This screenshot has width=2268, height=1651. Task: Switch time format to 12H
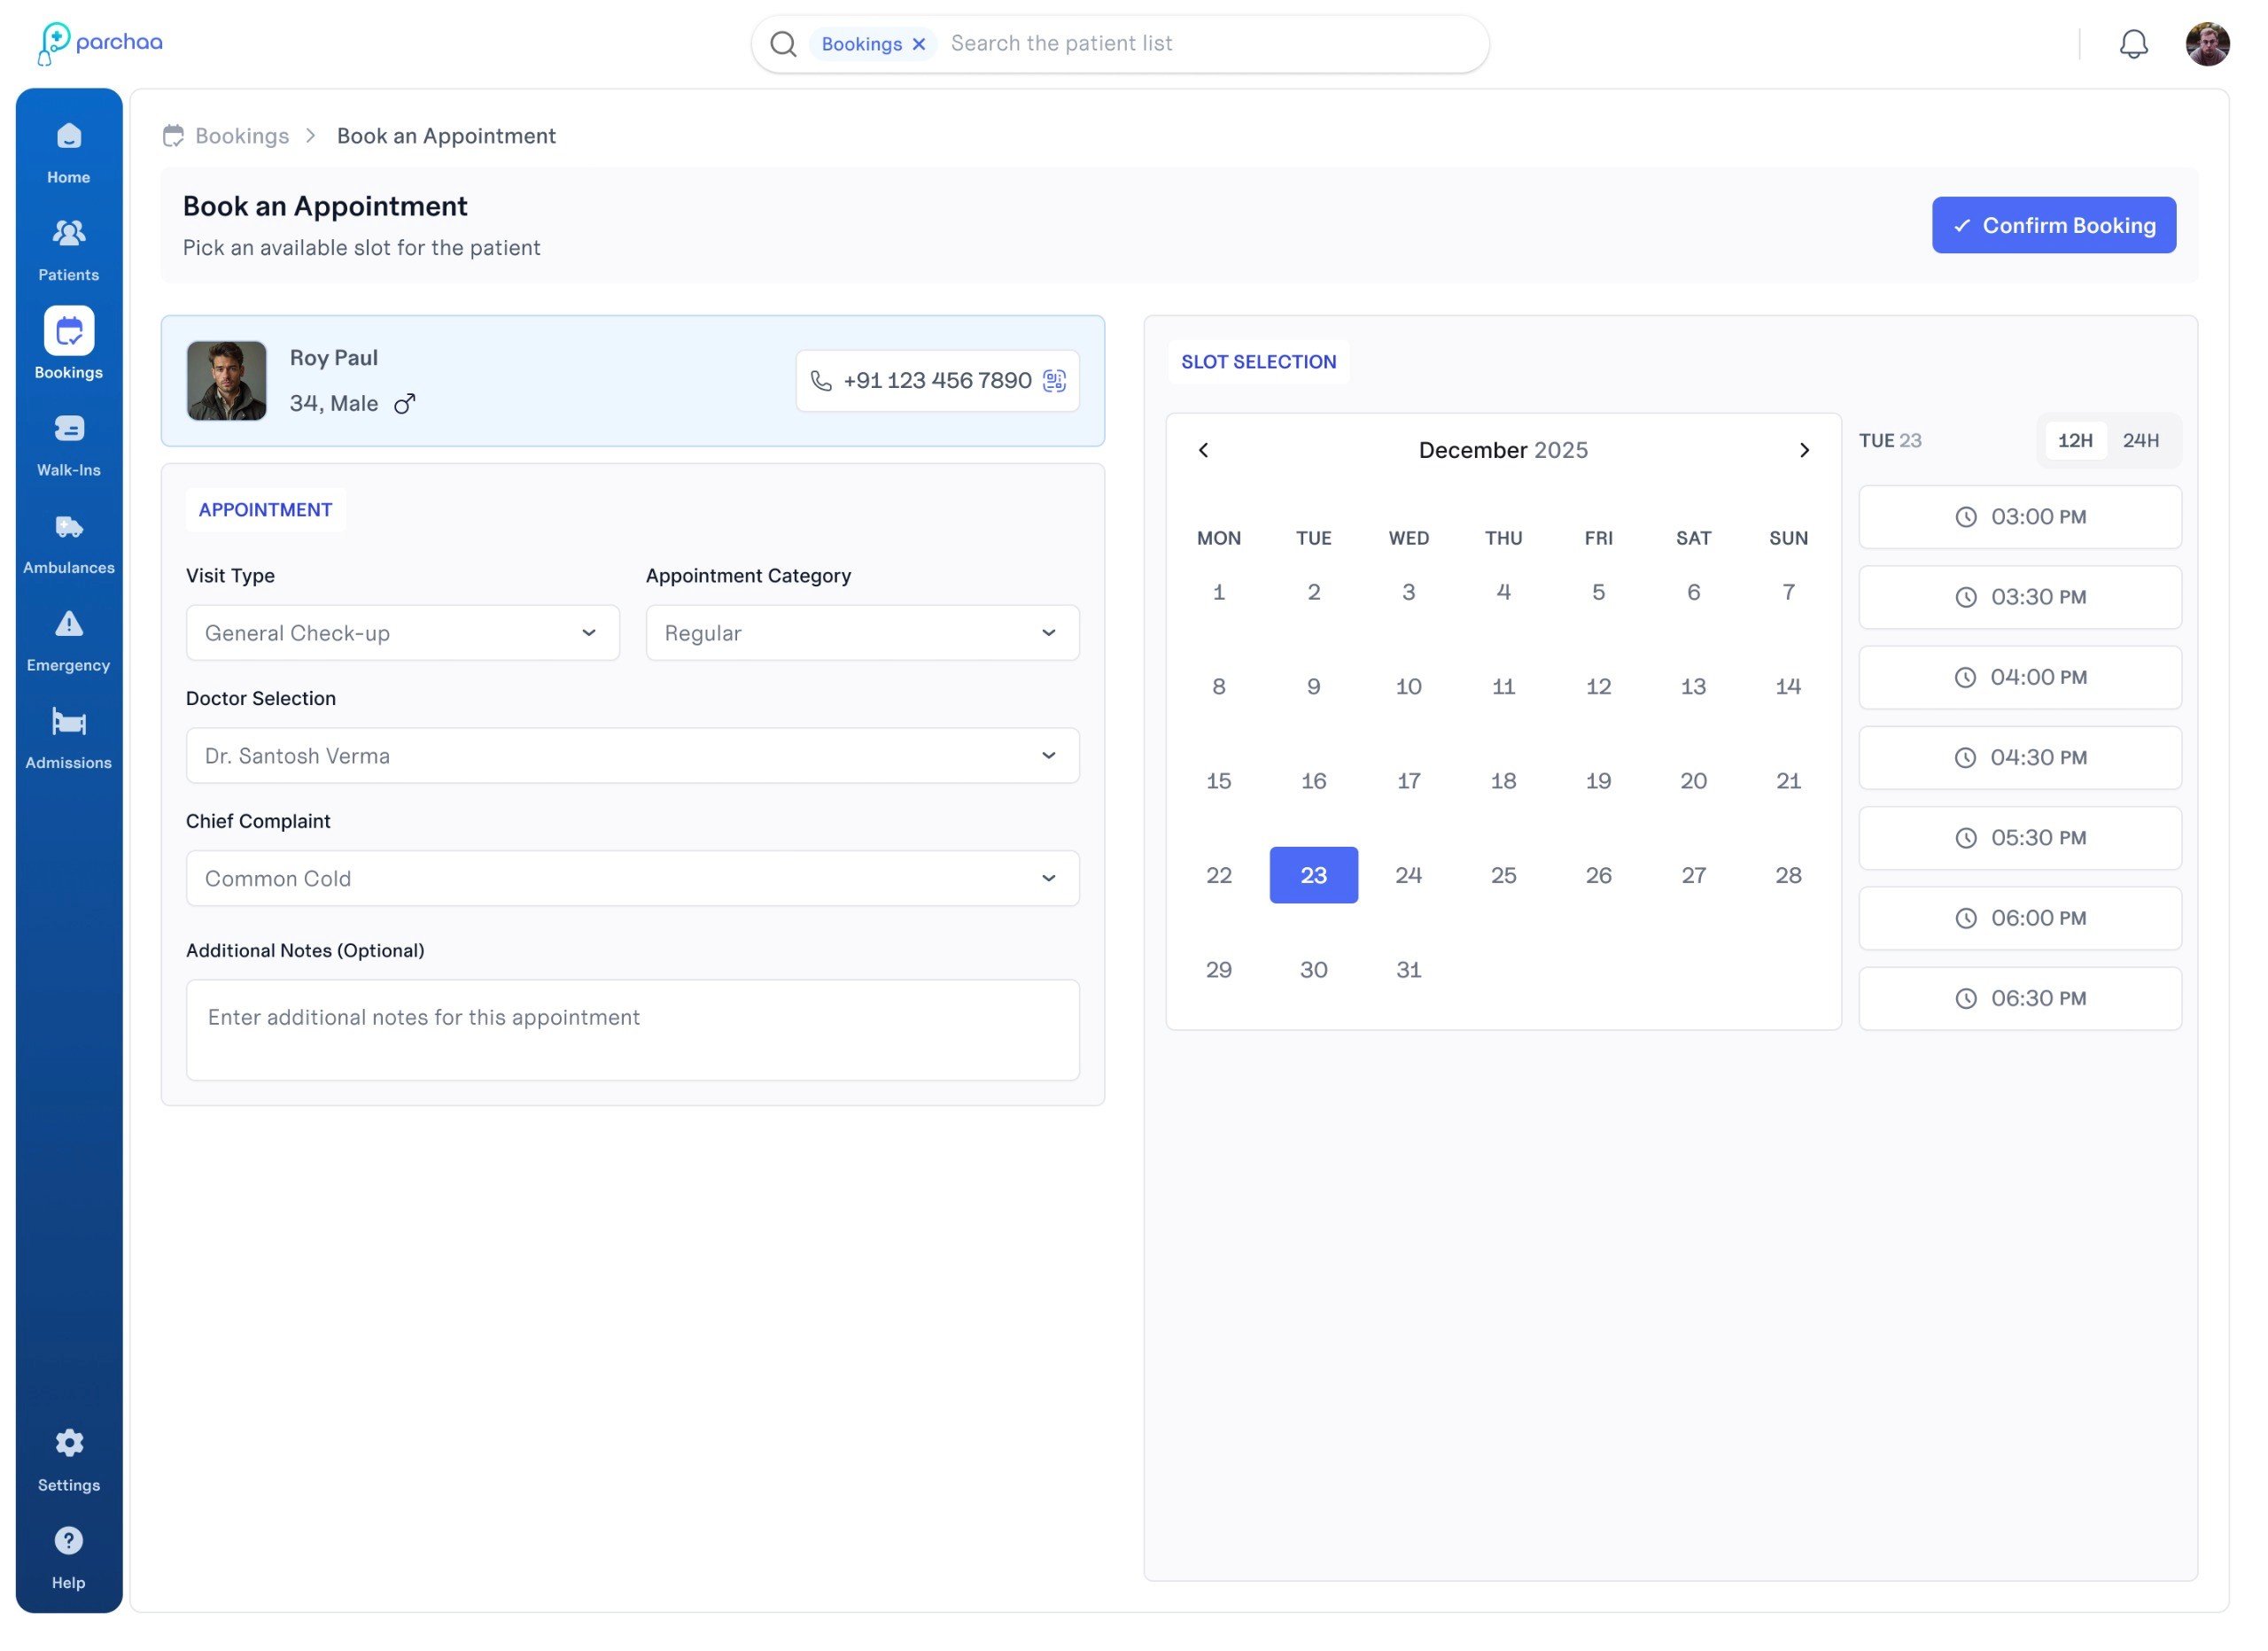(x=2075, y=441)
